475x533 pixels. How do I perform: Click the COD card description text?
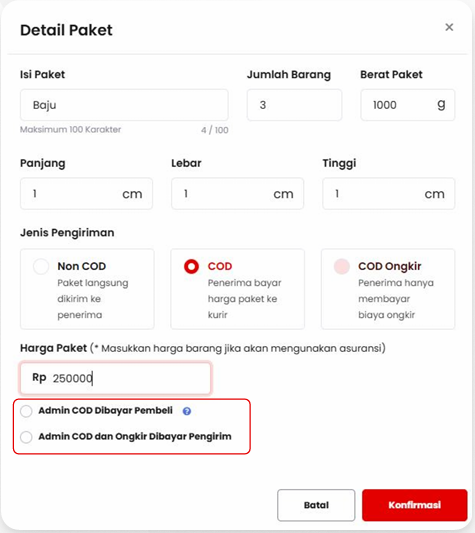244,299
